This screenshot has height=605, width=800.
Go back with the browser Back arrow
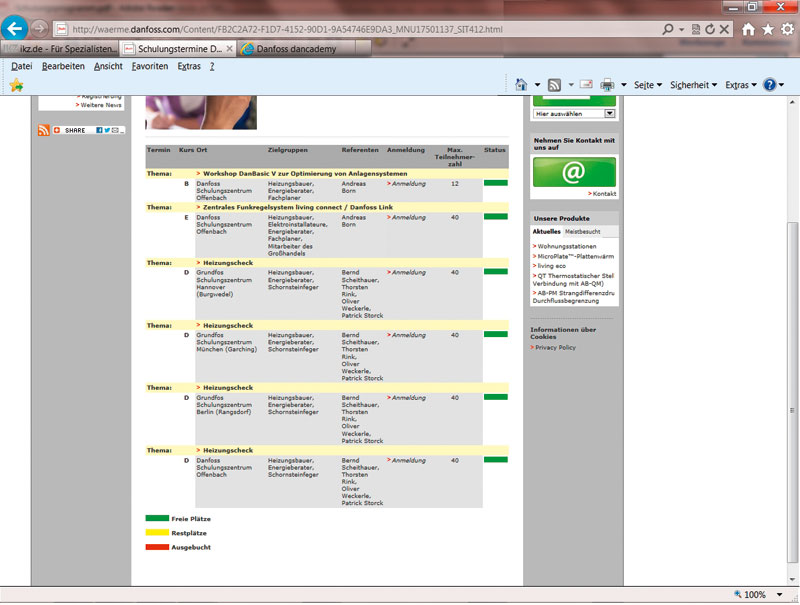tap(14, 28)
